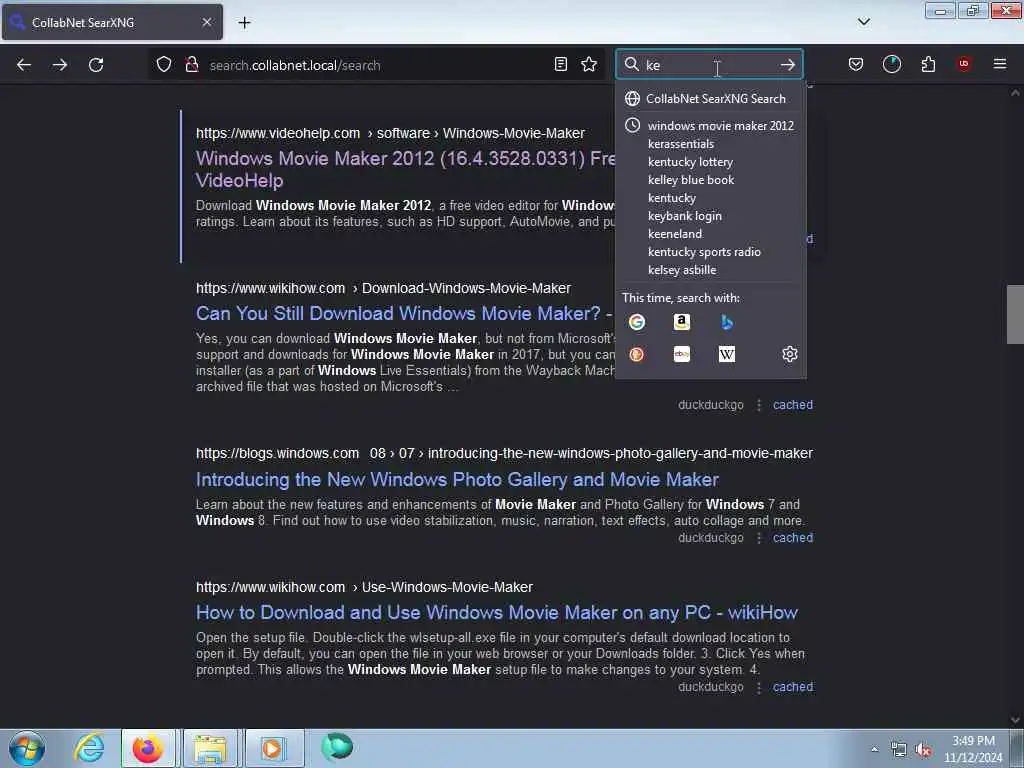1024x768 pixels.
Task: Click the blogs.windows.com result URL text
Action: (x=504, y=453)
